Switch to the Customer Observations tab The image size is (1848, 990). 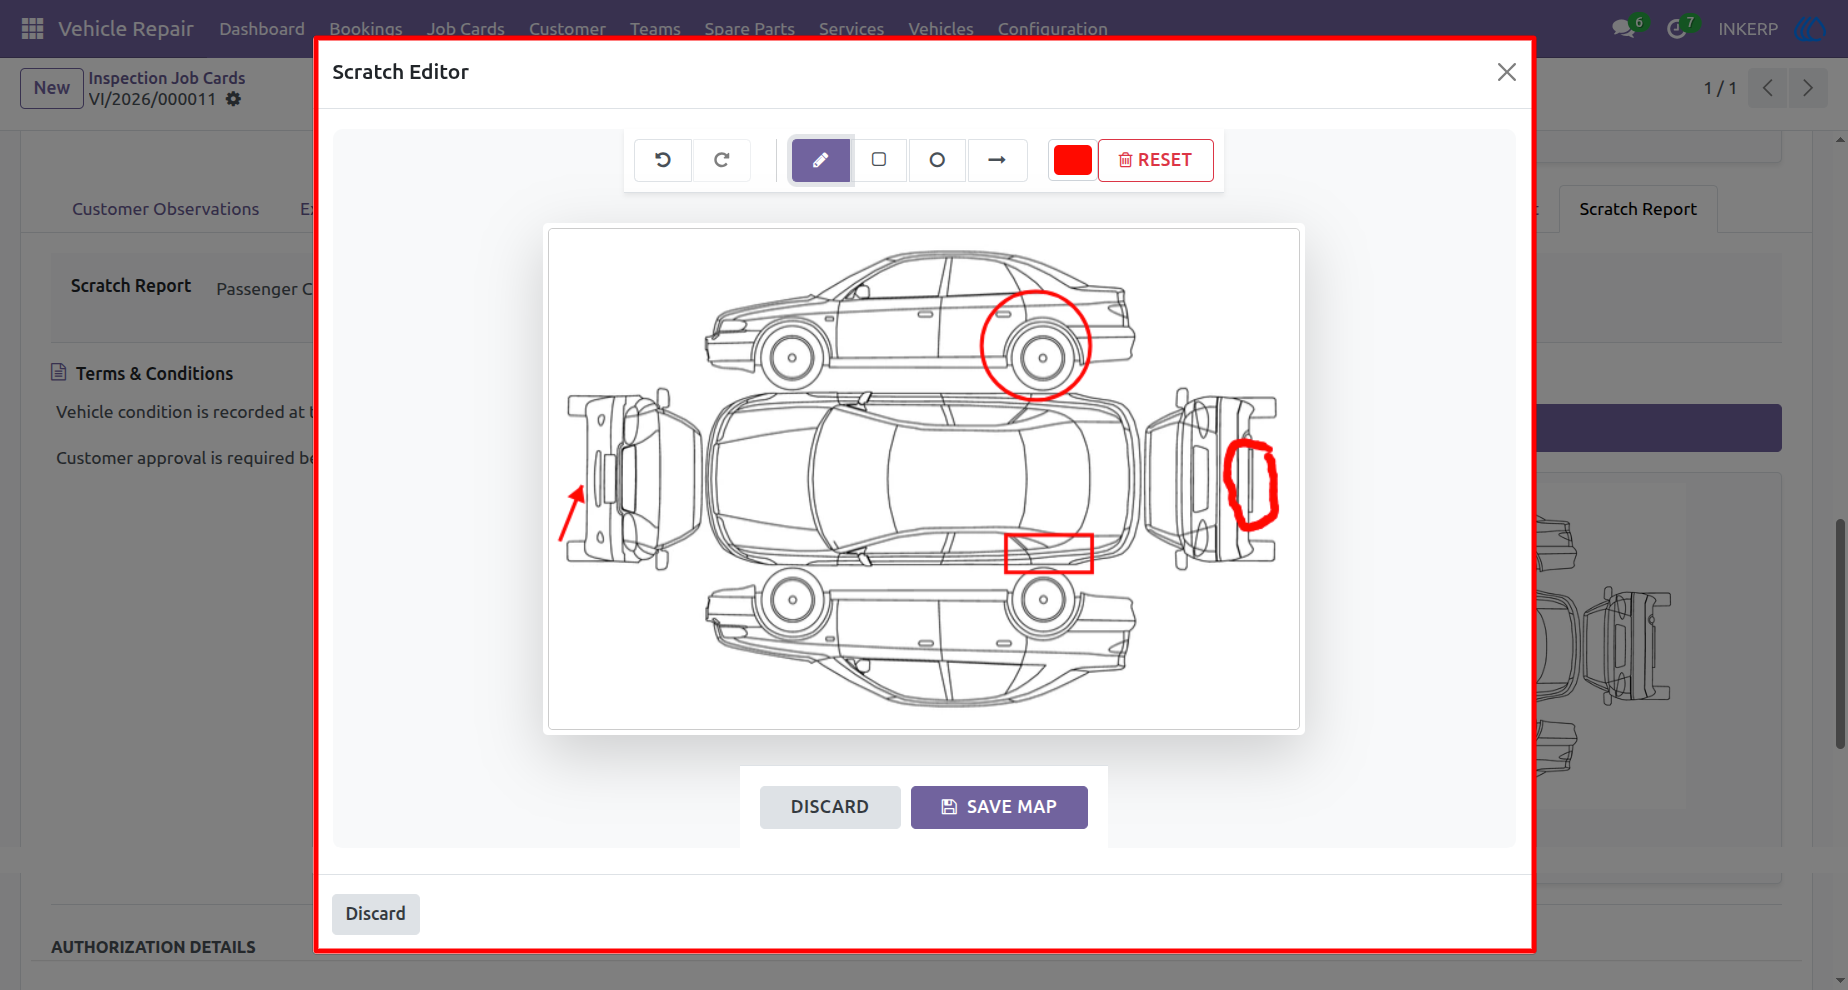coord(166,209)
